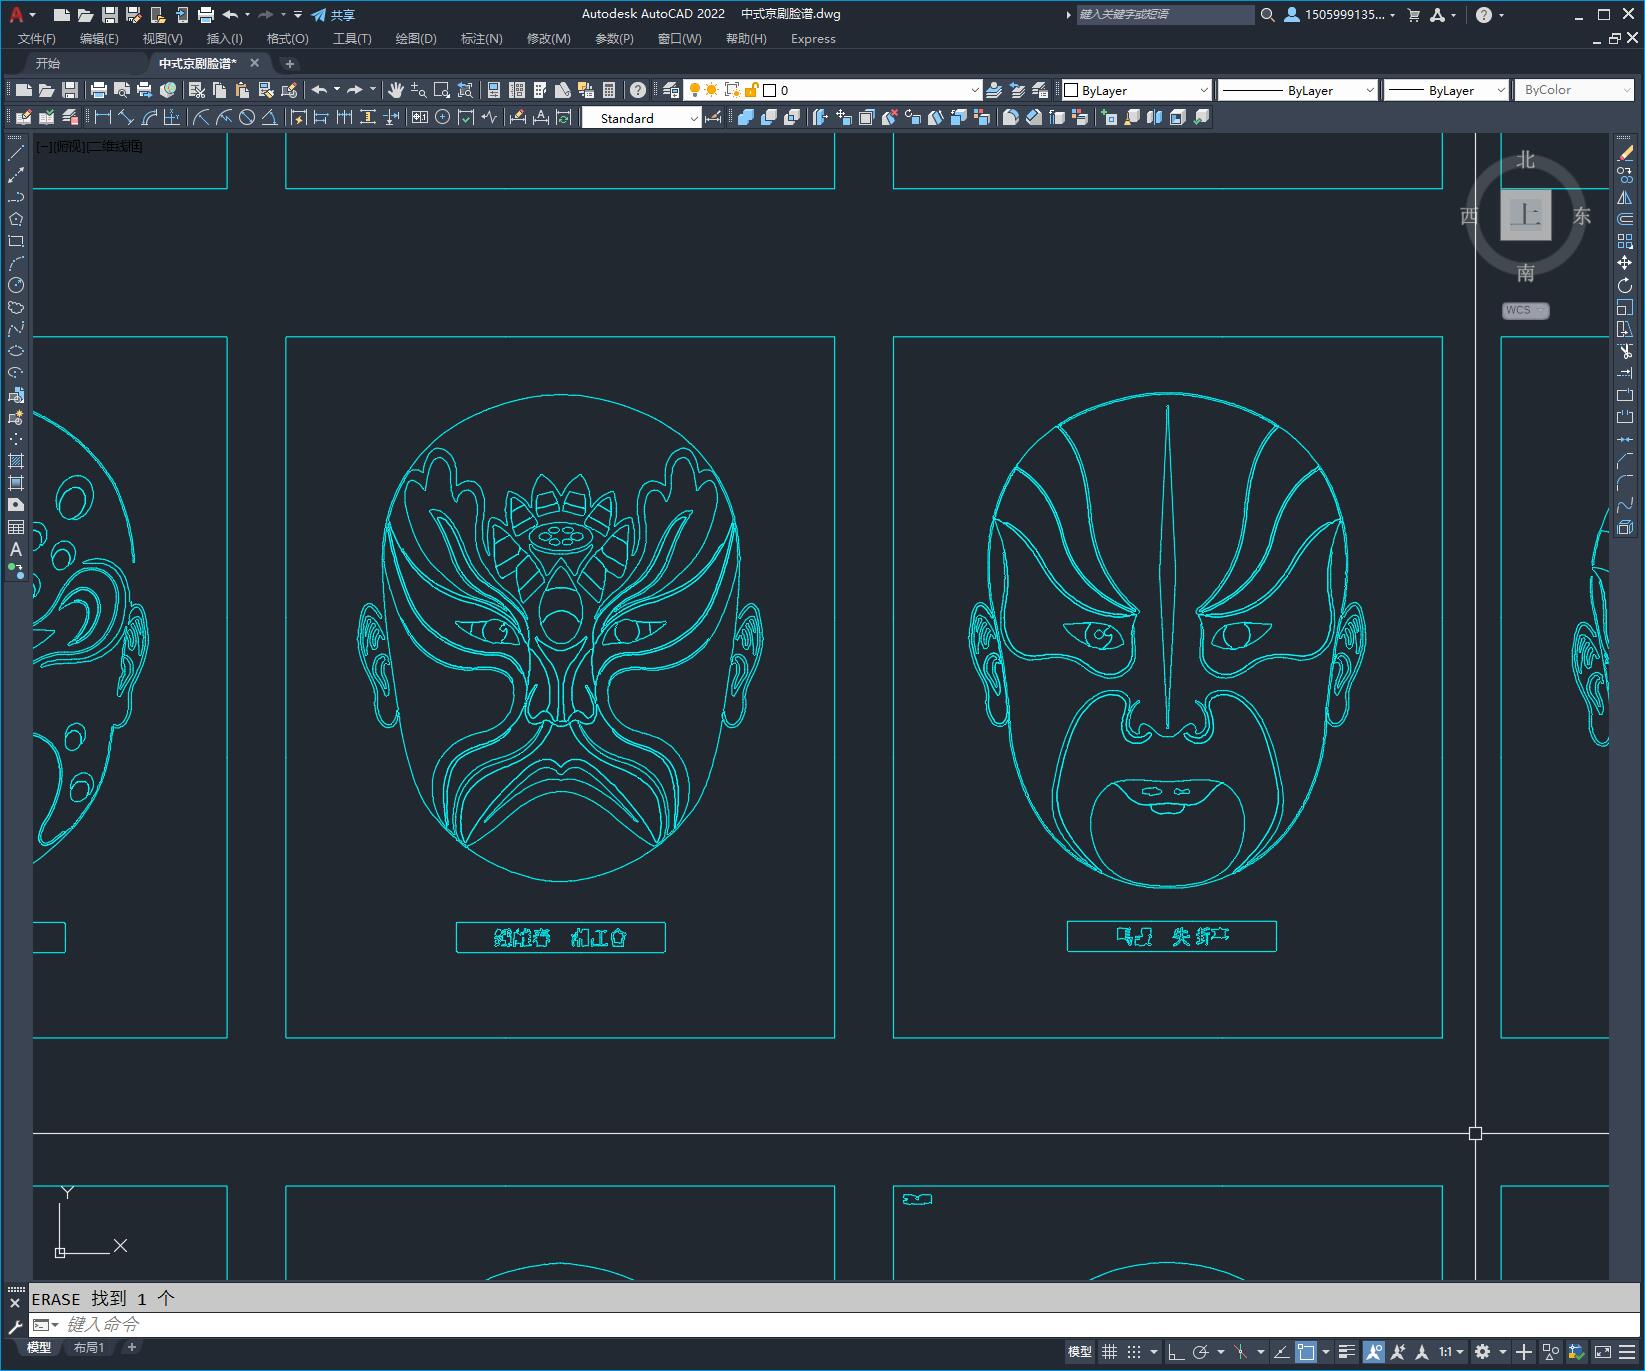This screenshot has width=1645, height=1371.
Task: Click the Quick Calculator icon
Action: pyautogui.click(x=609, y=90)
